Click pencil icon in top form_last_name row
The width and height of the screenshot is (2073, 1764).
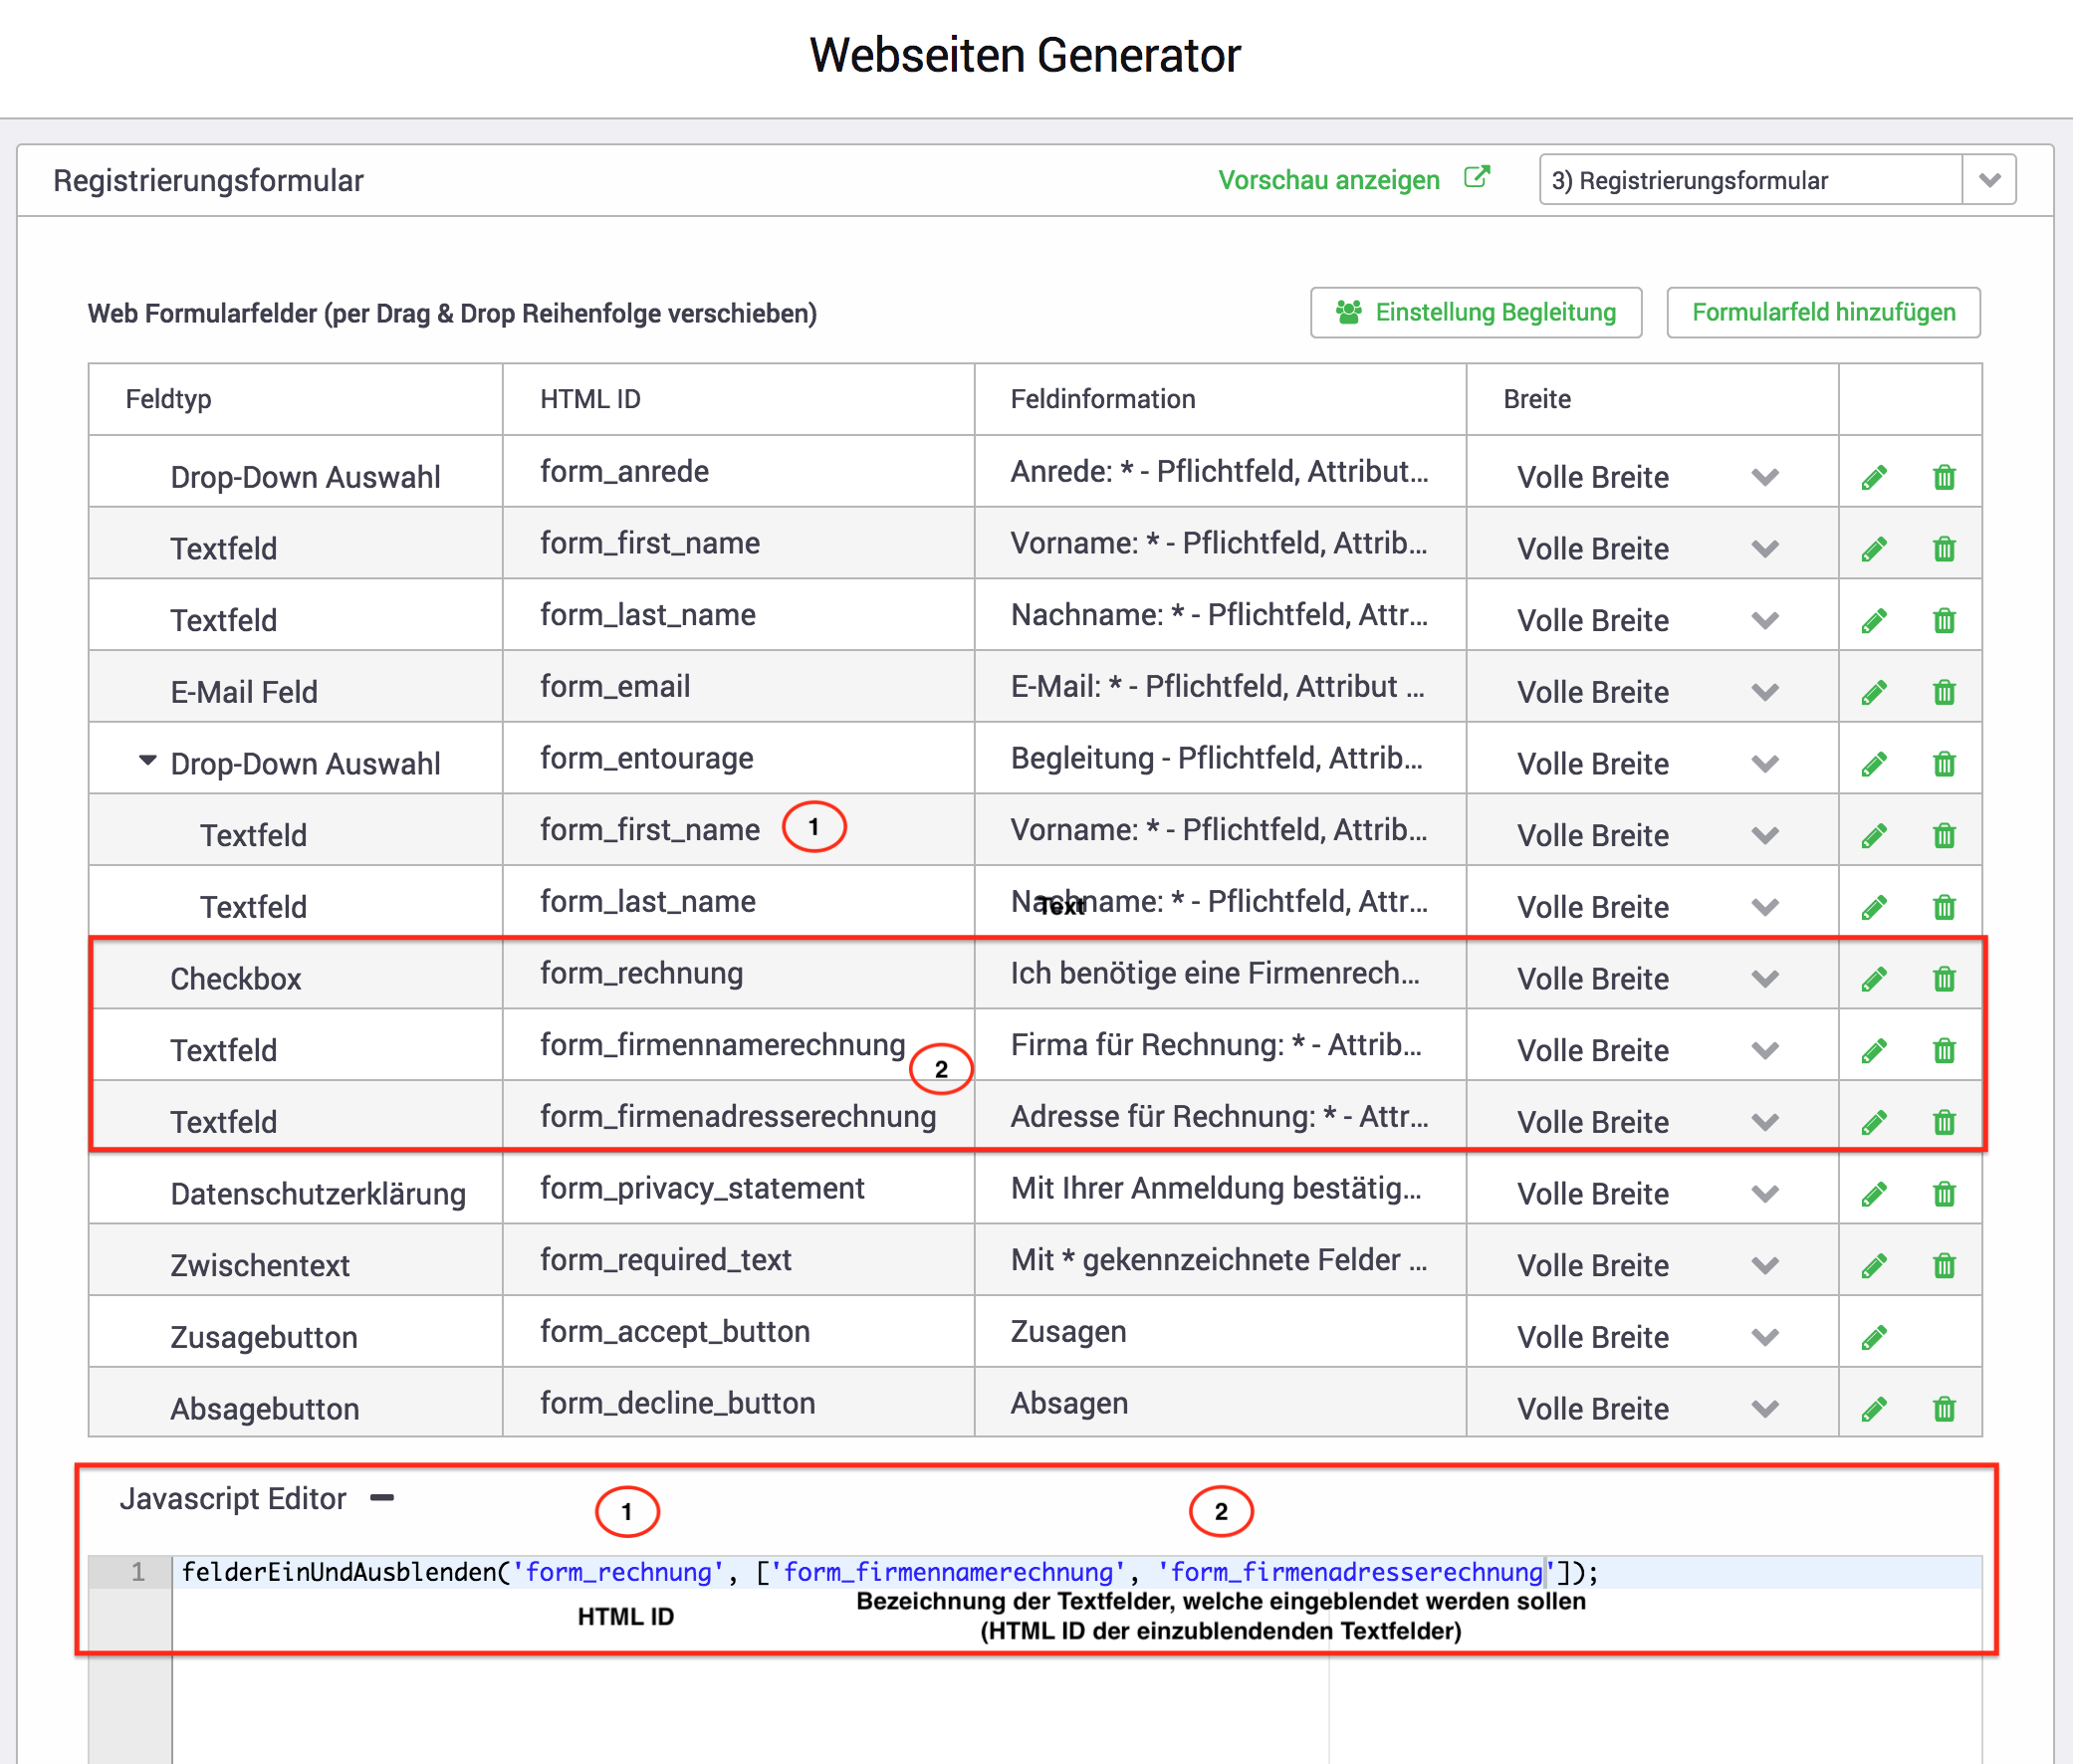pyautogui.click(x=1874, y=621)
